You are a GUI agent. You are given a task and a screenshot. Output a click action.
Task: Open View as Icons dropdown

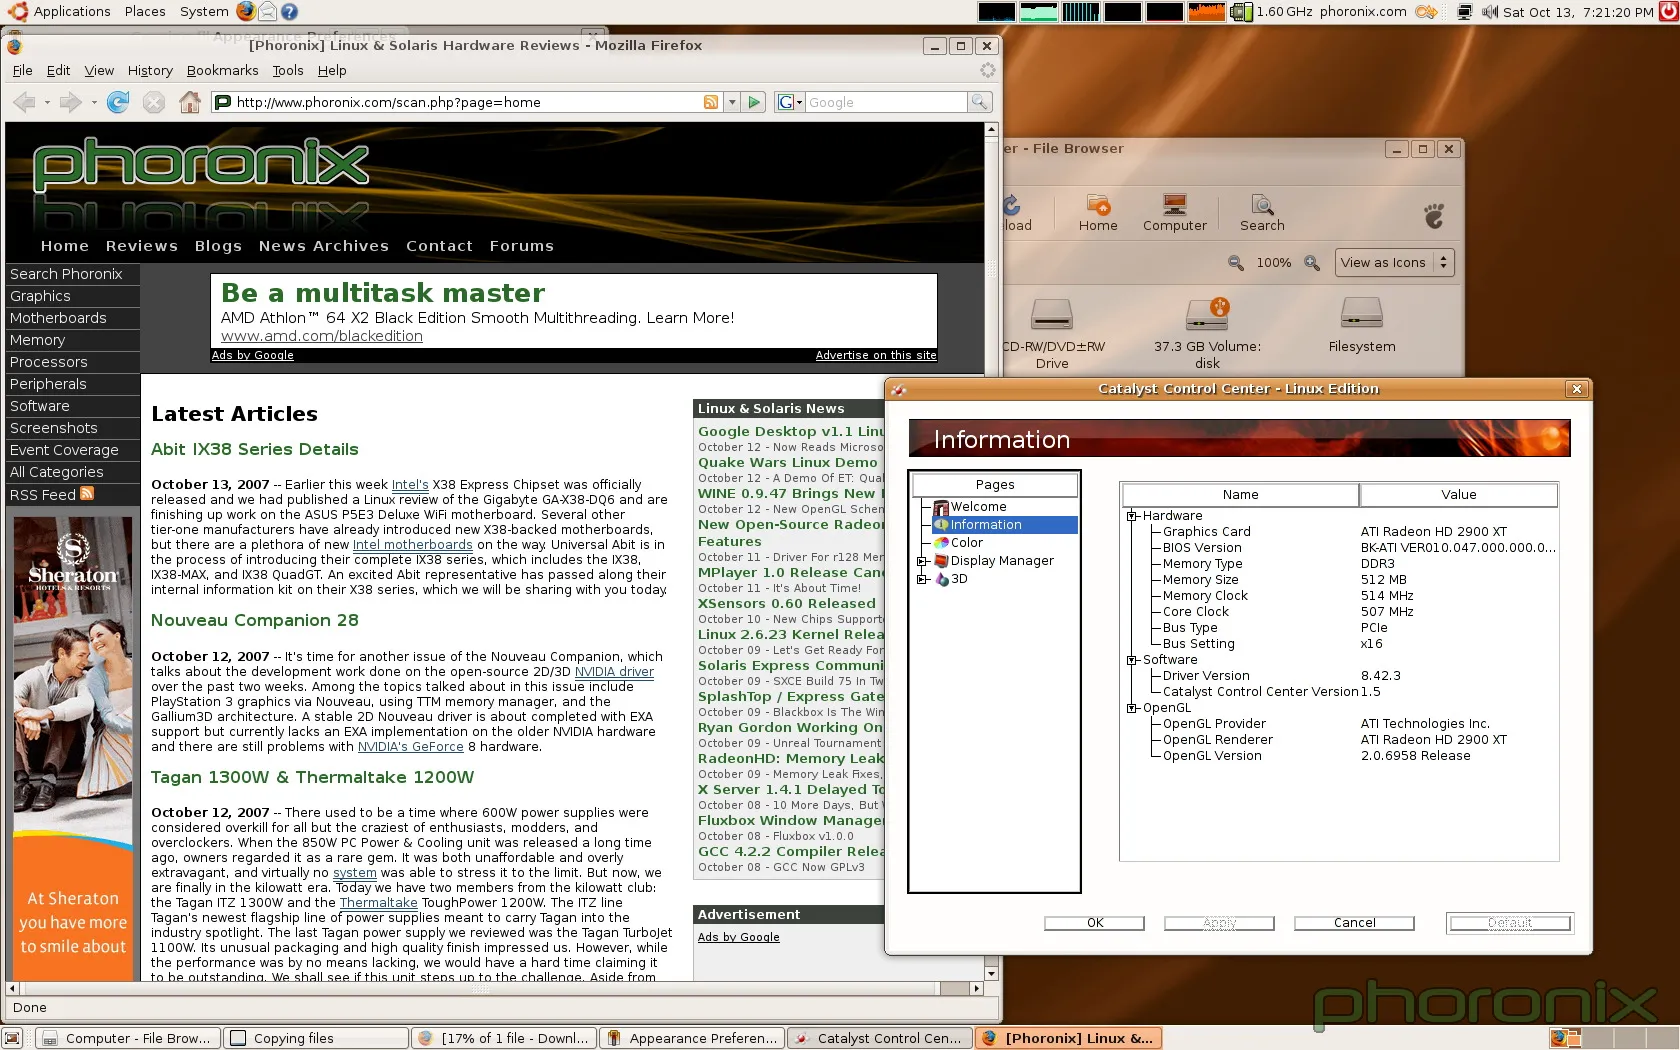coord(1394,263)
